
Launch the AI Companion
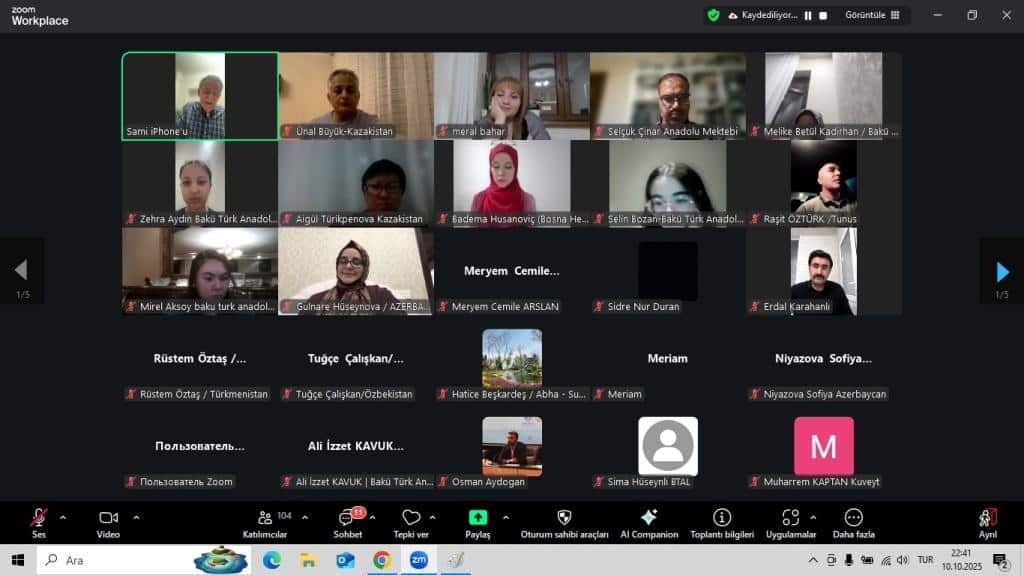pos(648,522)
